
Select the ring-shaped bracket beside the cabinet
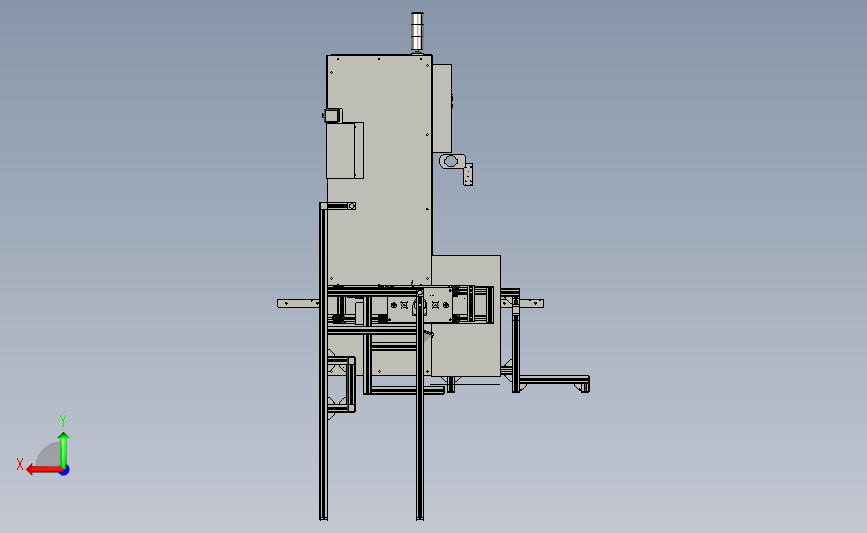[x=452, y=161]
